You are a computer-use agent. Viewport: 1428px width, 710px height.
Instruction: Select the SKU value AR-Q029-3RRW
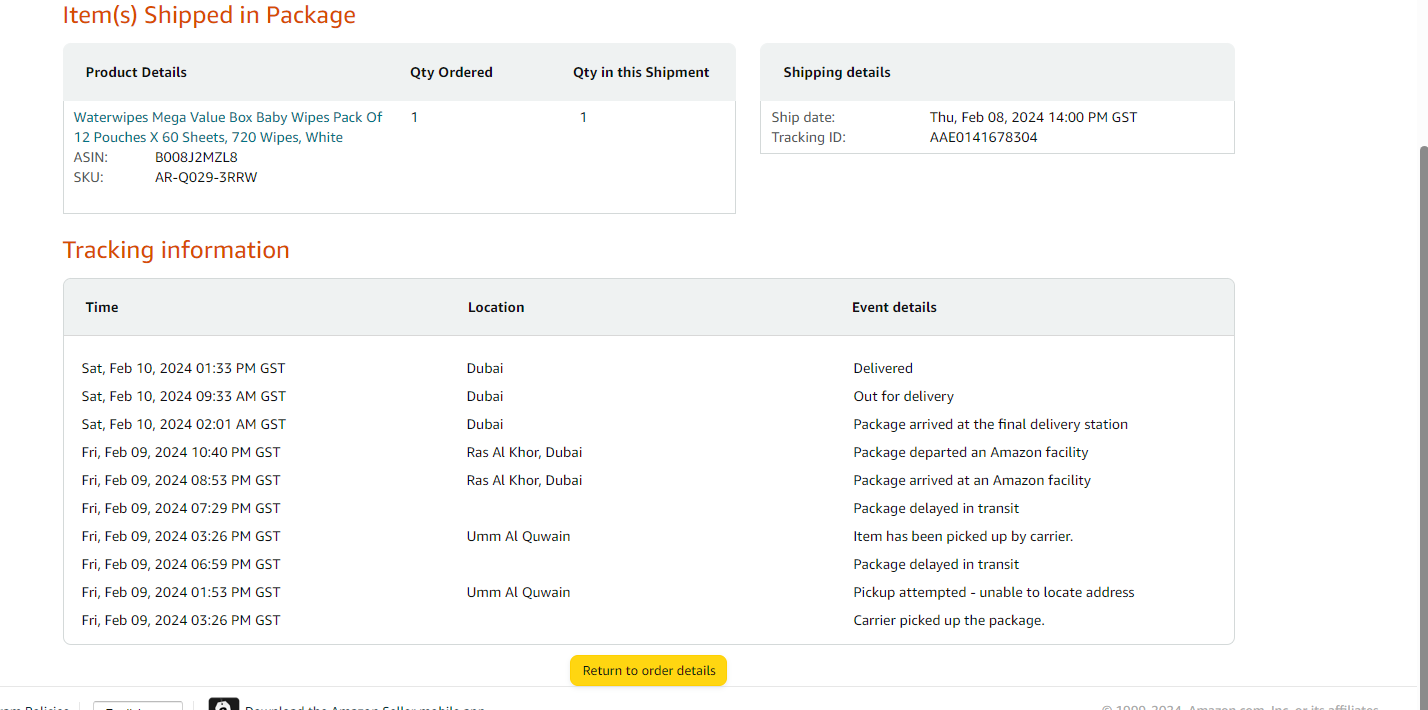[x=206, y=177]
